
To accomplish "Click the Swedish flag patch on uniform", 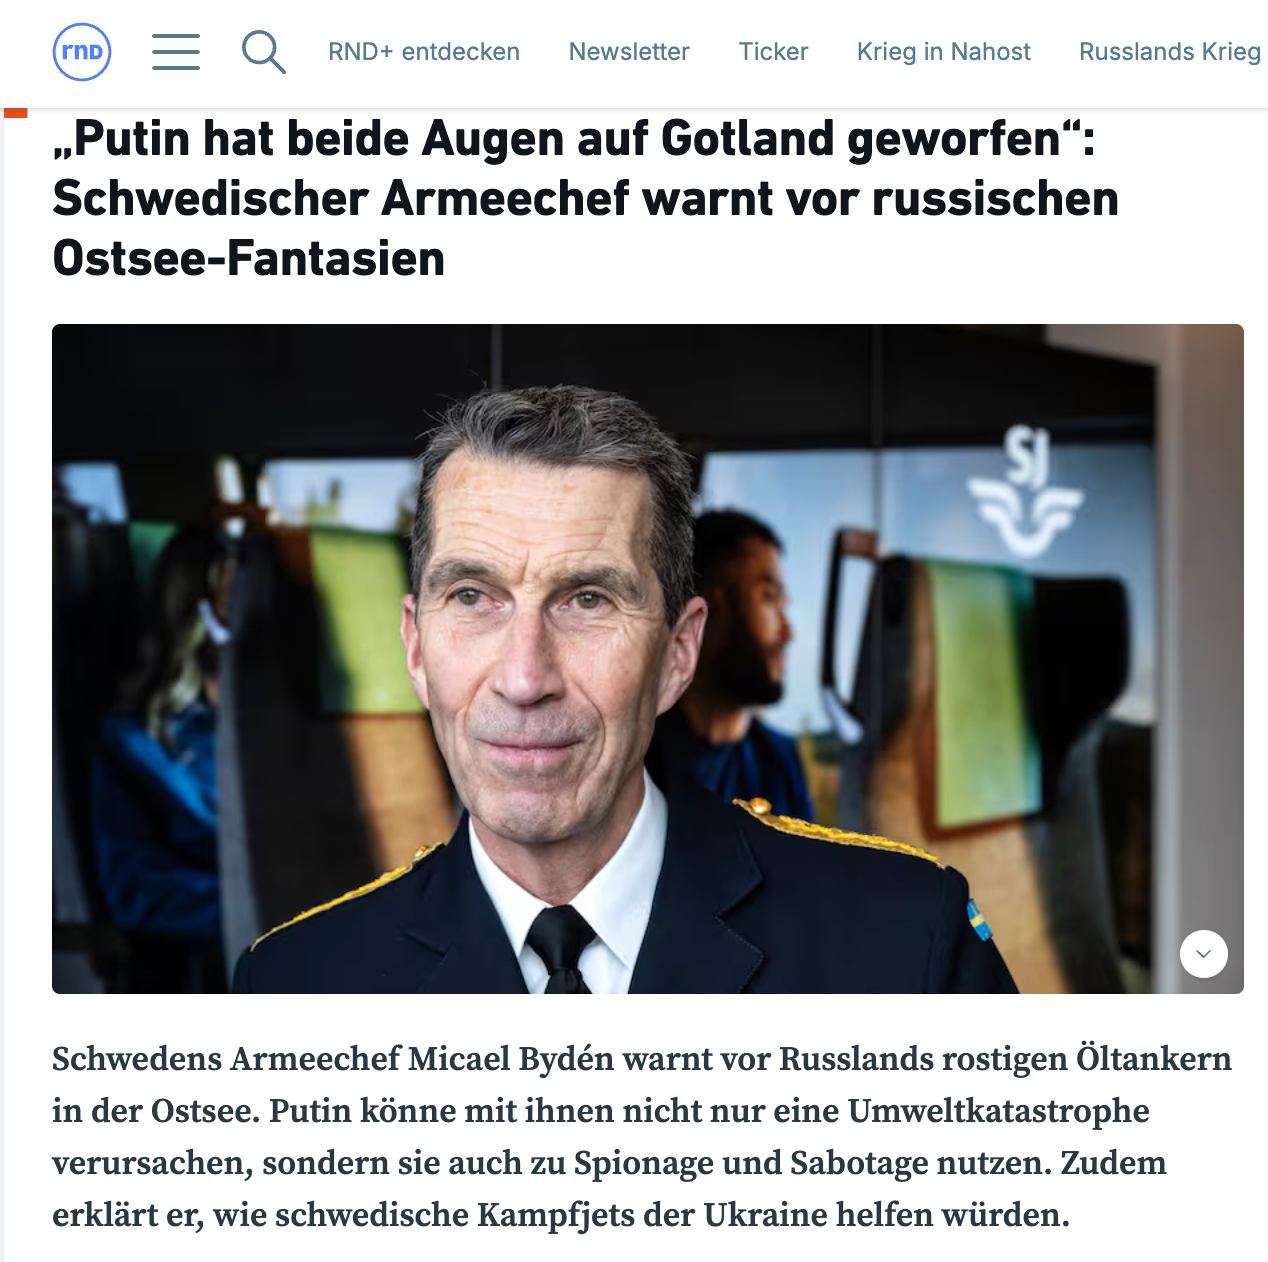I will click(x=978, y=920).
